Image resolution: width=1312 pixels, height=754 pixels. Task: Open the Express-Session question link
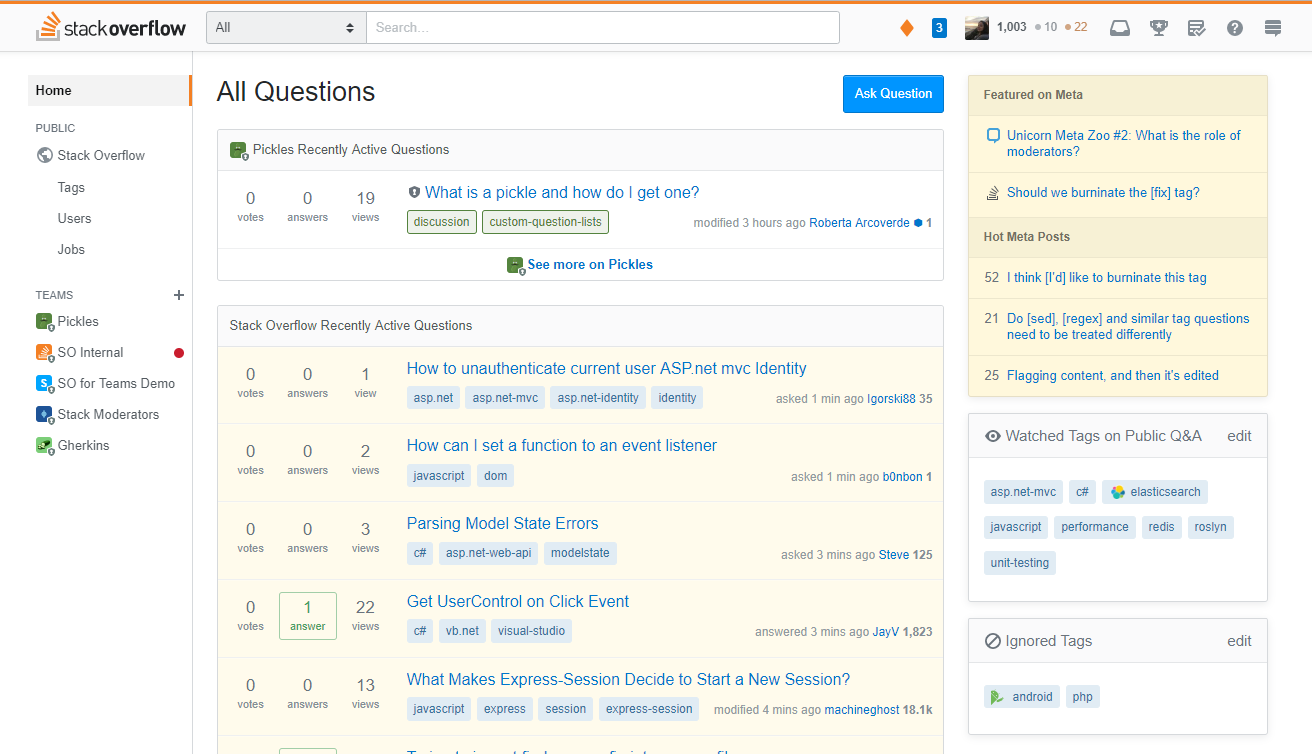(x=628, y=680)
